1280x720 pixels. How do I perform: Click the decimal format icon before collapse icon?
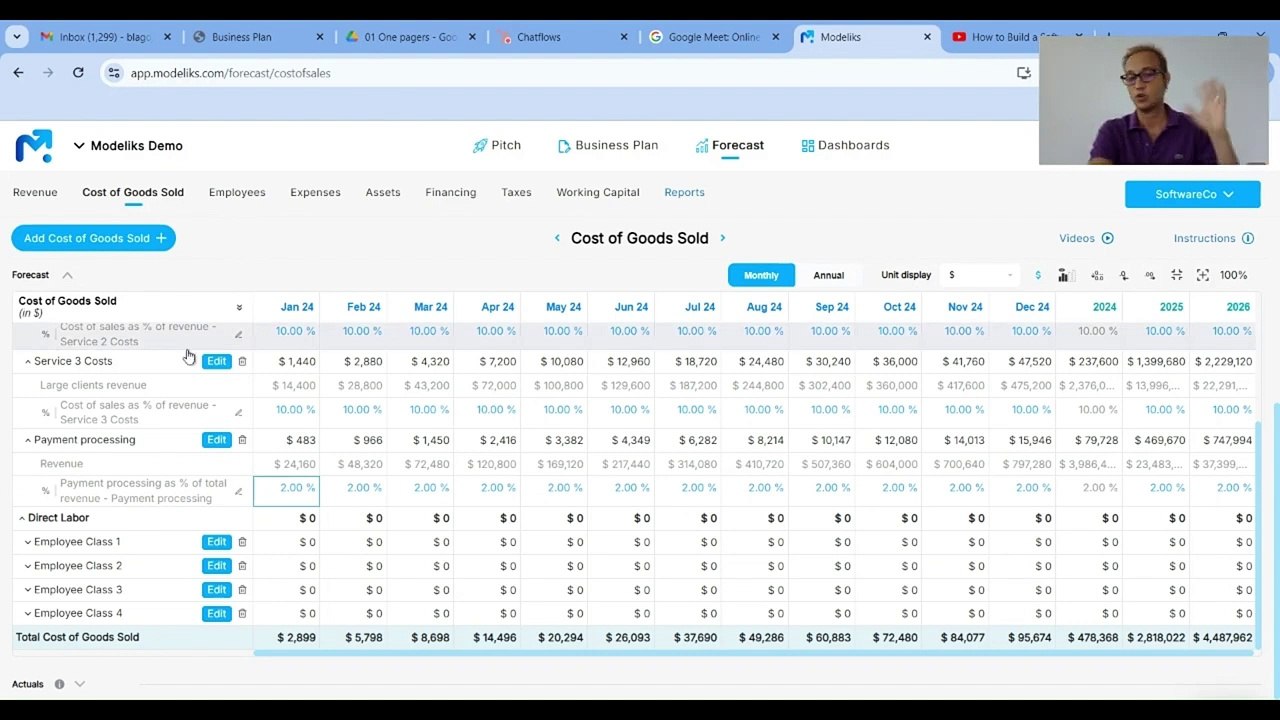pos(1150,275)
